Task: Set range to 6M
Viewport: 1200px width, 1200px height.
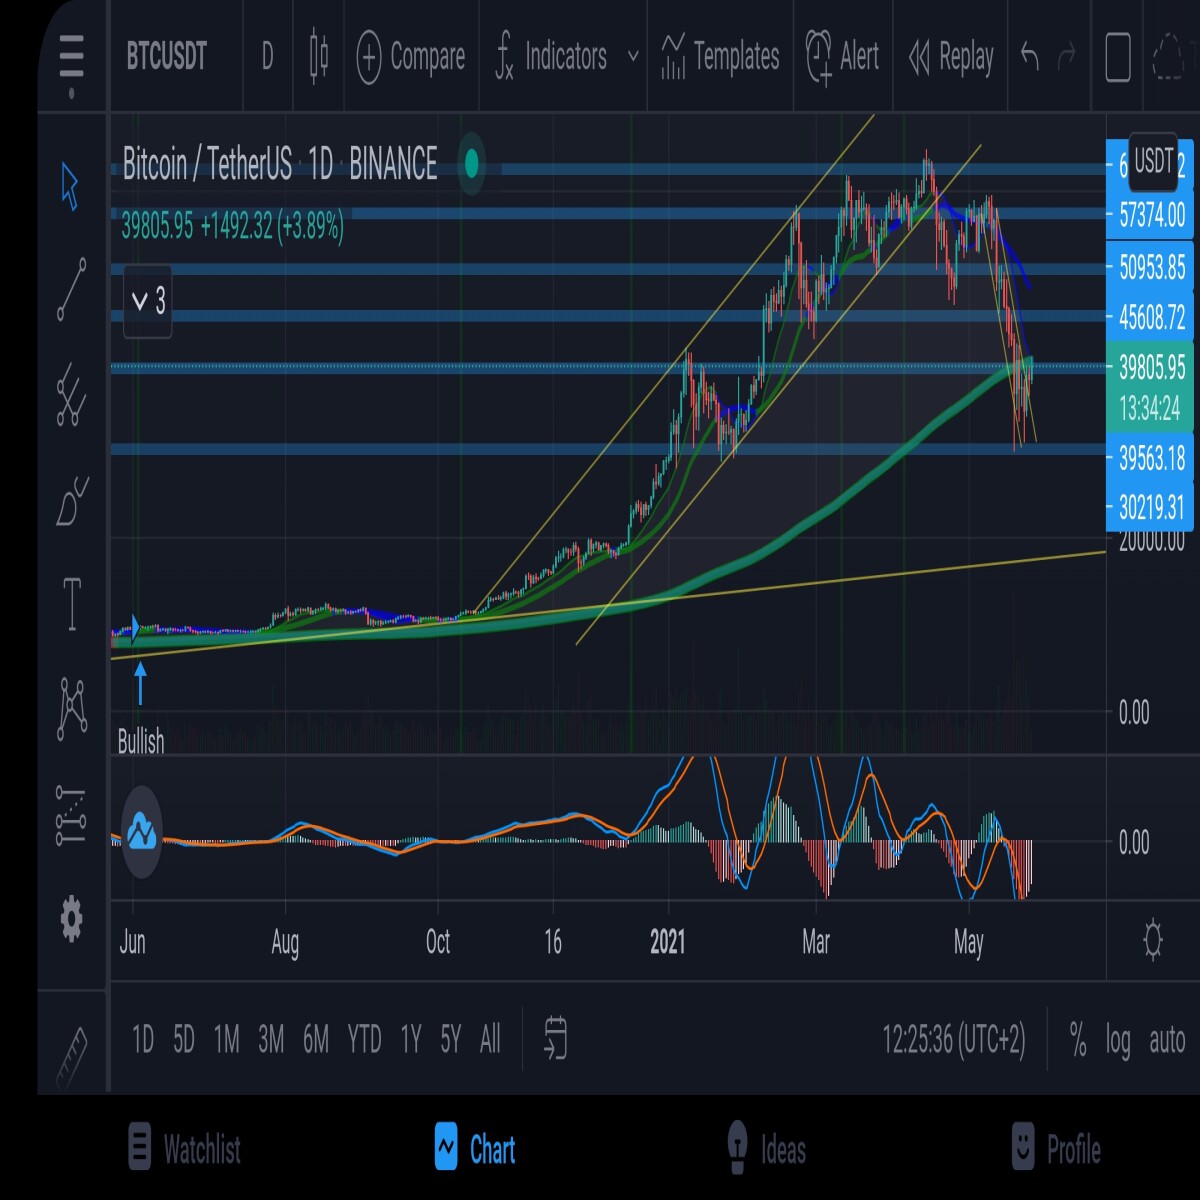Action: [316, 1040]
